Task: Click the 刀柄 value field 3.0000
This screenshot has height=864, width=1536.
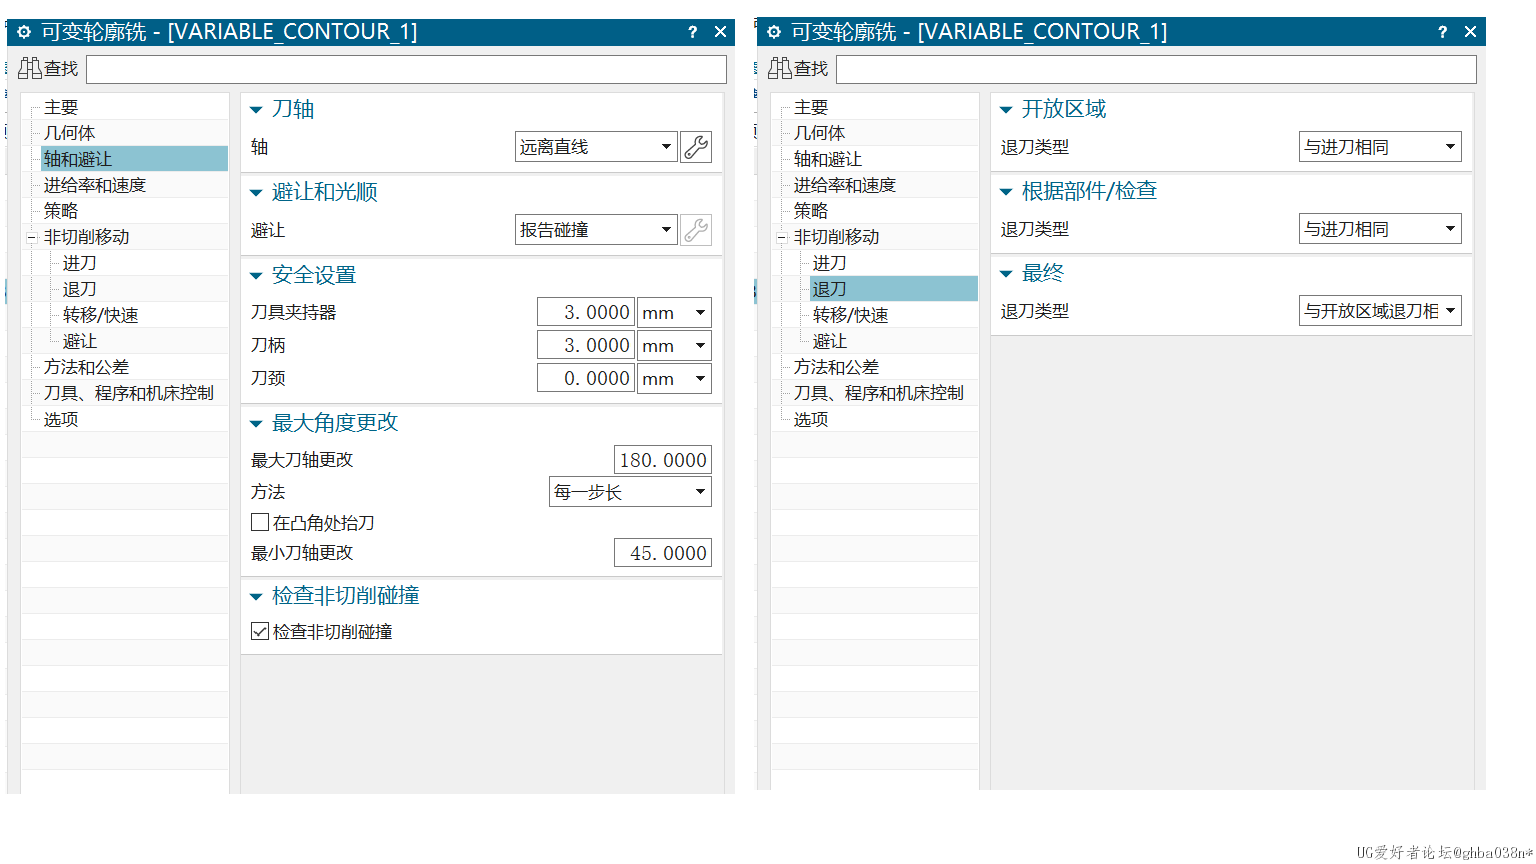Action: click(586, 345)
